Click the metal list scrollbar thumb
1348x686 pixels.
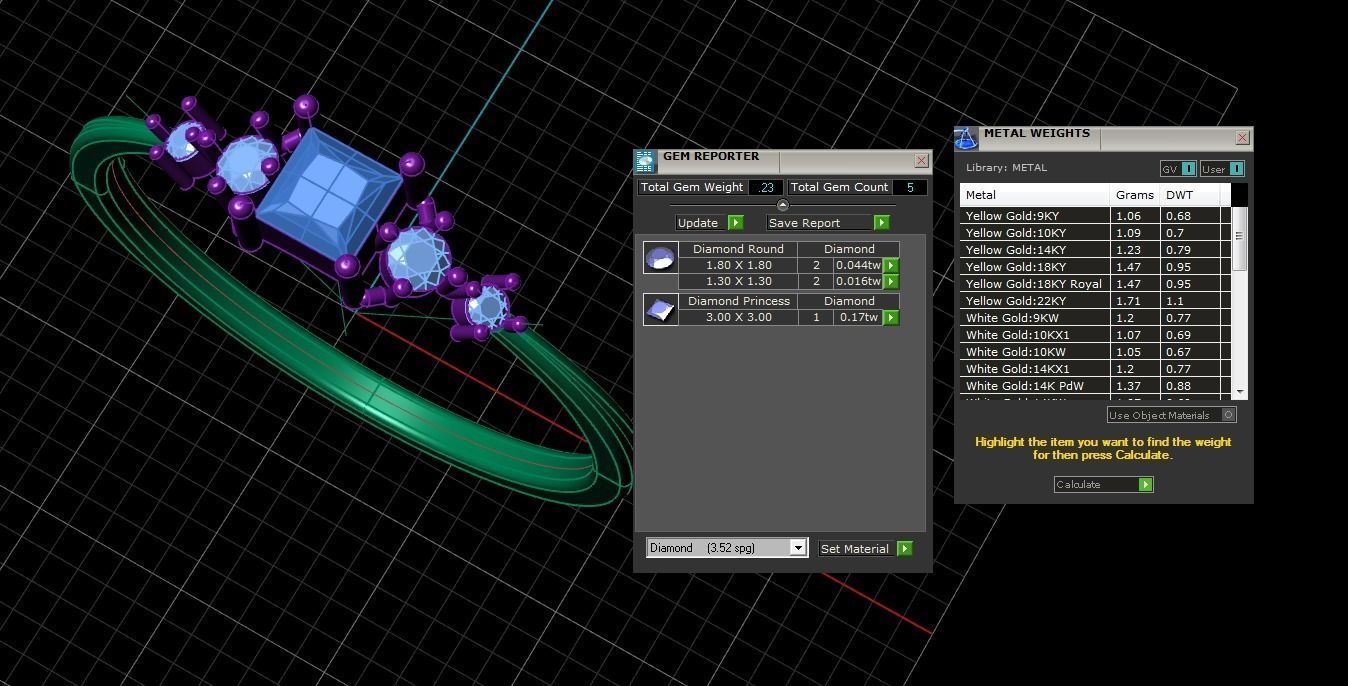click(1240, 237)
